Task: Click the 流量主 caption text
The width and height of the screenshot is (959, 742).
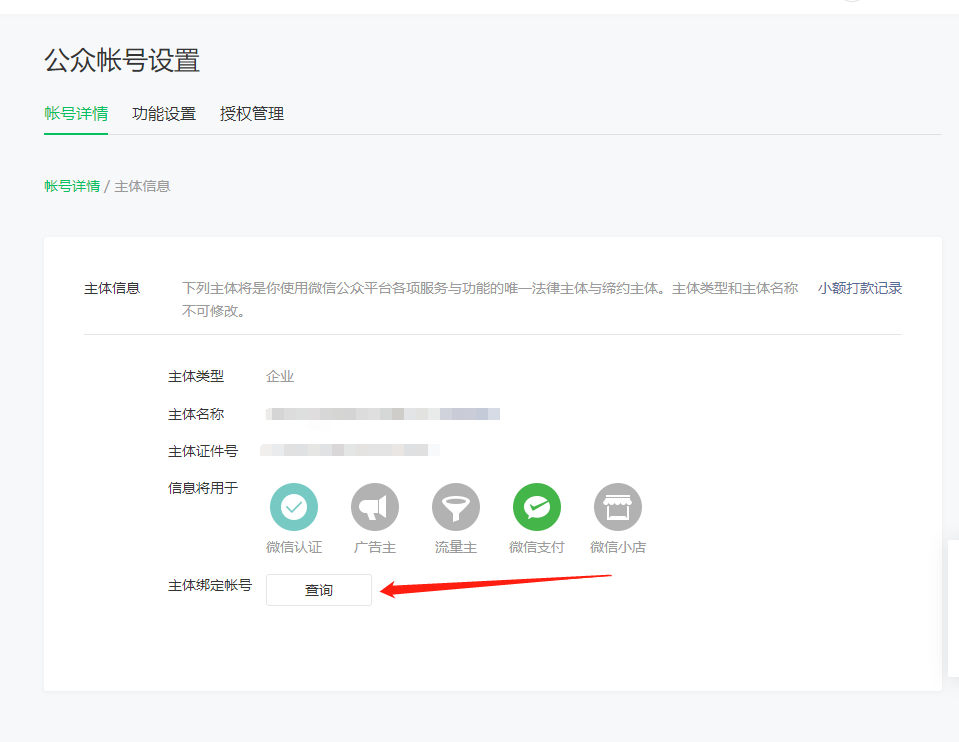Action: (456, 547)
